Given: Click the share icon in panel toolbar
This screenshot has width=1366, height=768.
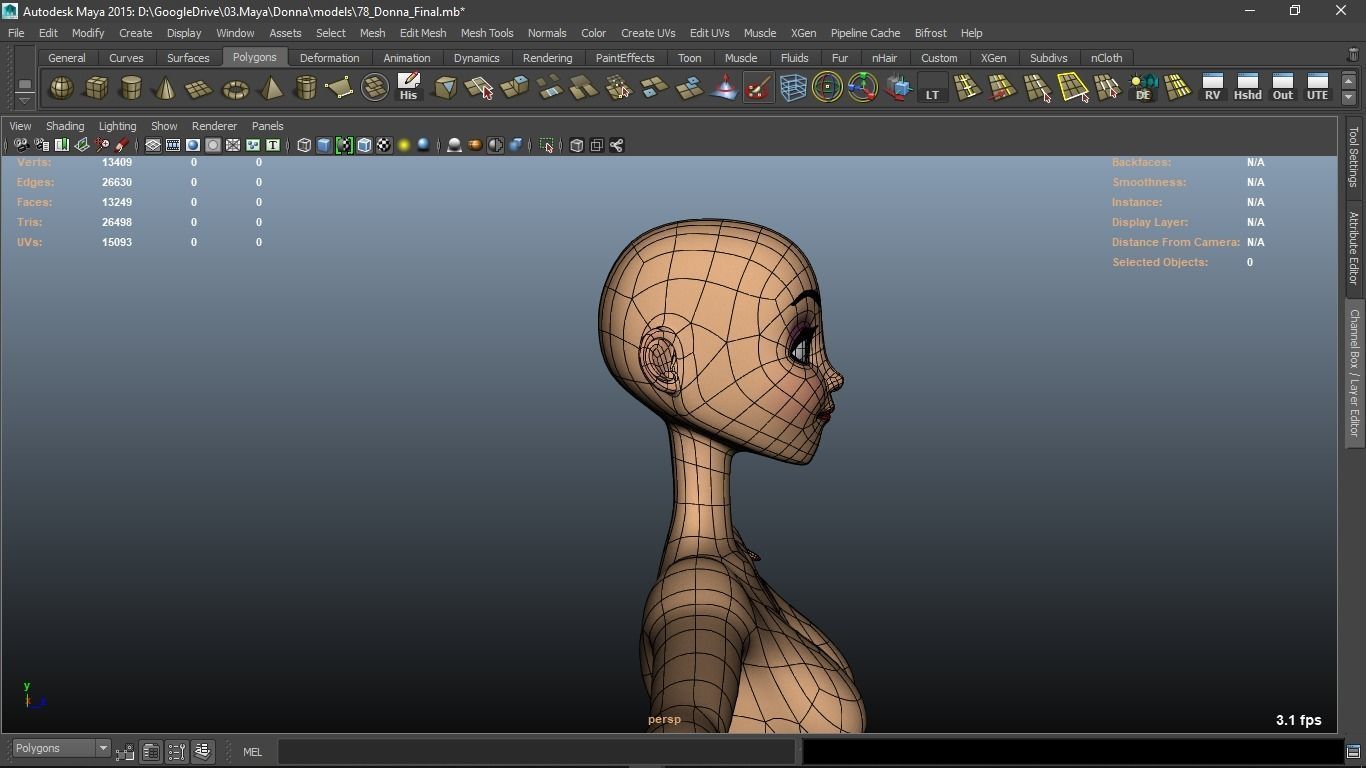Looking at the screenshot, I should [617, 146].
